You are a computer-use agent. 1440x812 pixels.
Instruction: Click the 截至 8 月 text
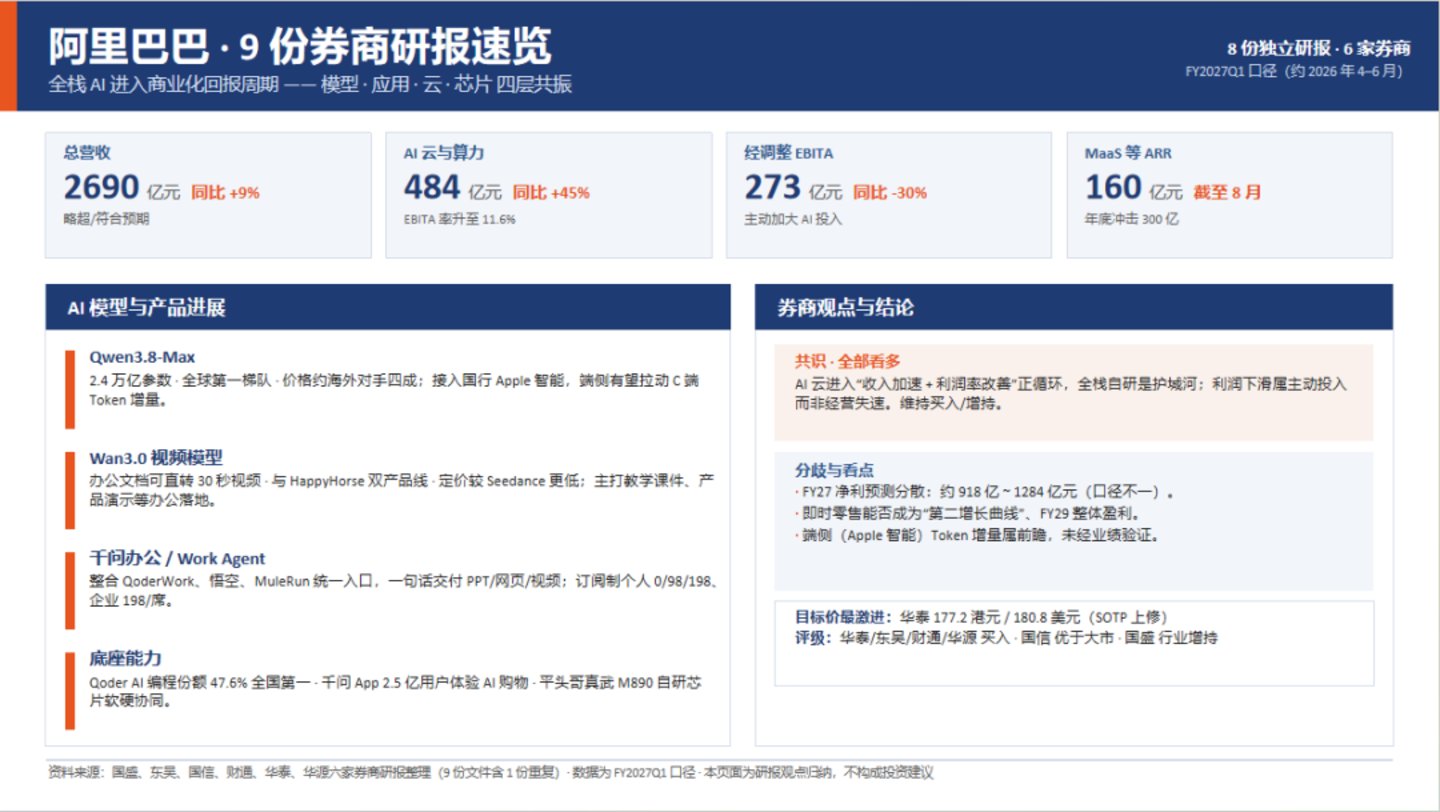[1227, 192]
